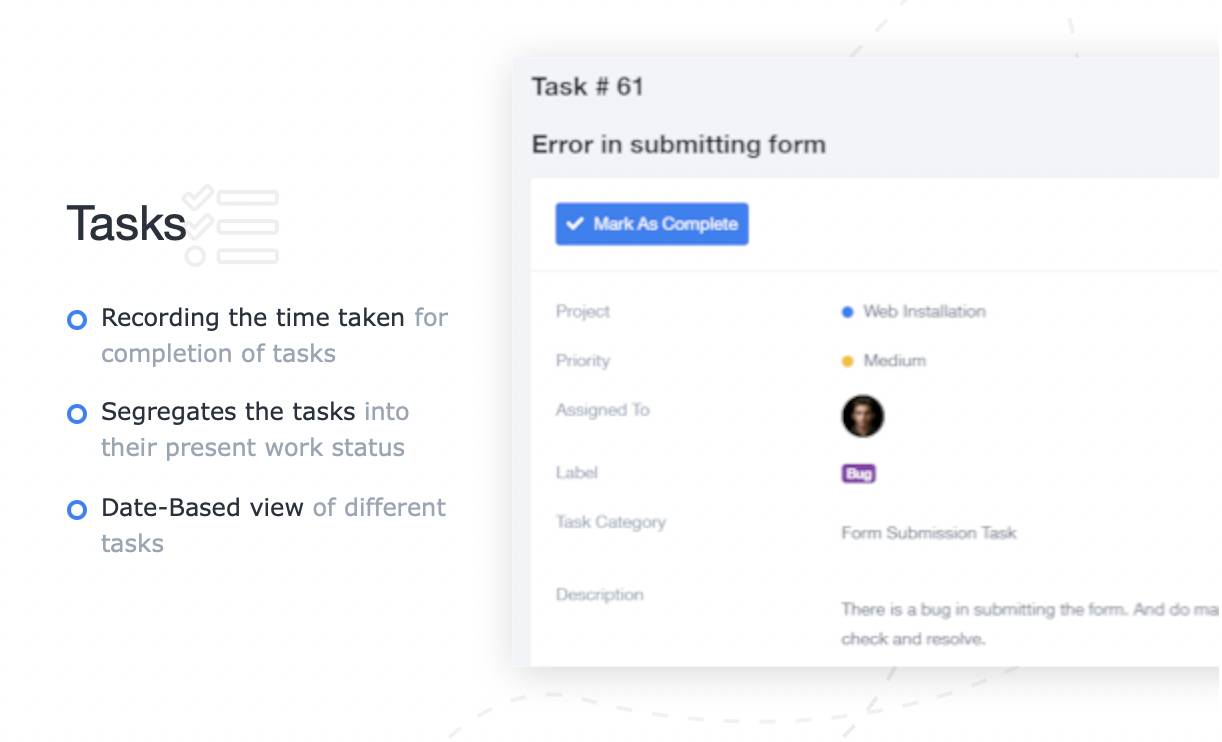
Task: Select the assignee avatar photo
Action: pos(862,416)
